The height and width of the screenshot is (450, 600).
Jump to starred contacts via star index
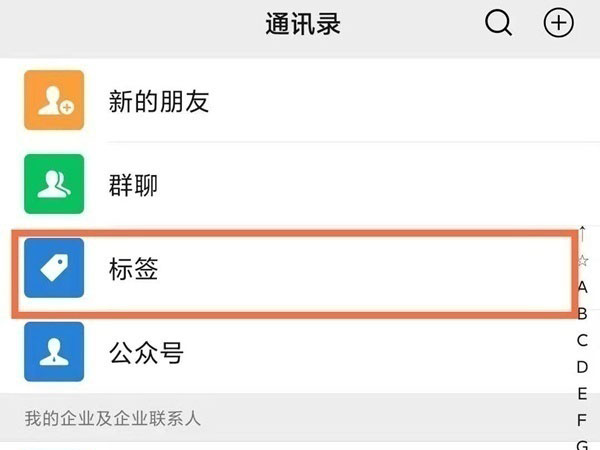coord(582,261)
